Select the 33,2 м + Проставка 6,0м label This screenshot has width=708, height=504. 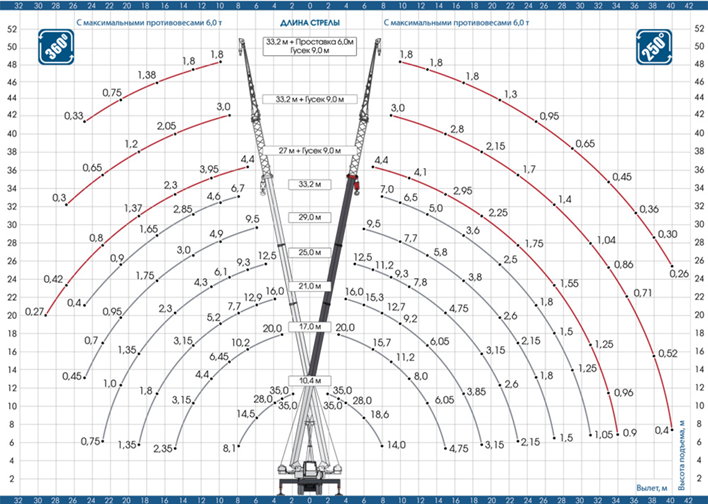click(310, 42)
